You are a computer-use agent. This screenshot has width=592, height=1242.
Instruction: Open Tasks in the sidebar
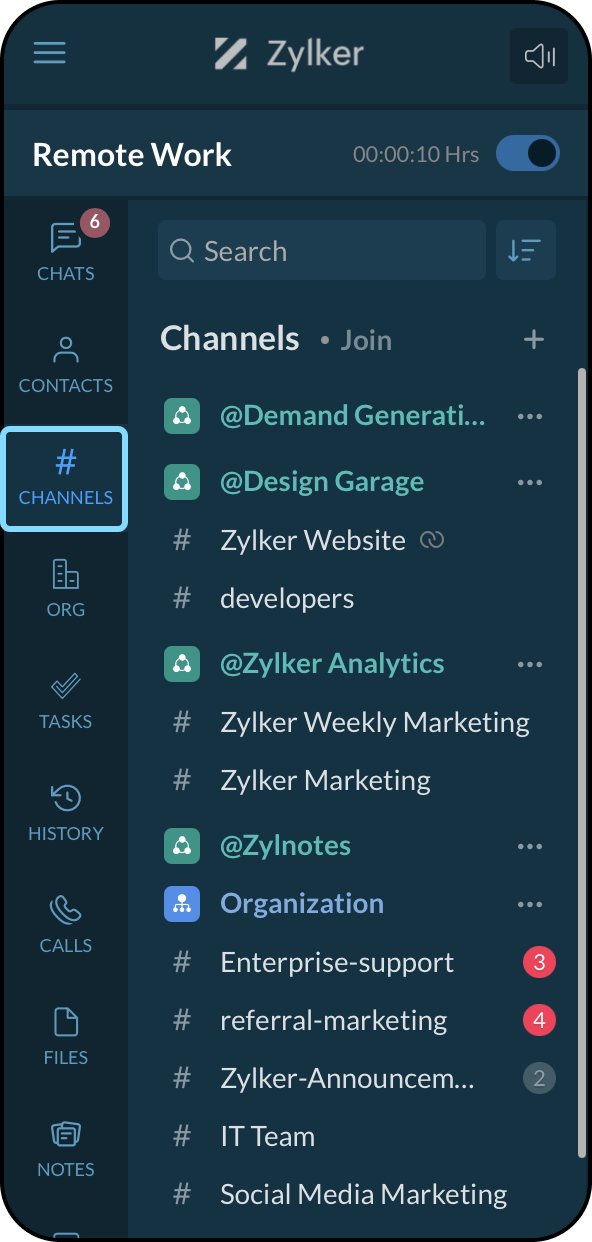click(66, 701)
